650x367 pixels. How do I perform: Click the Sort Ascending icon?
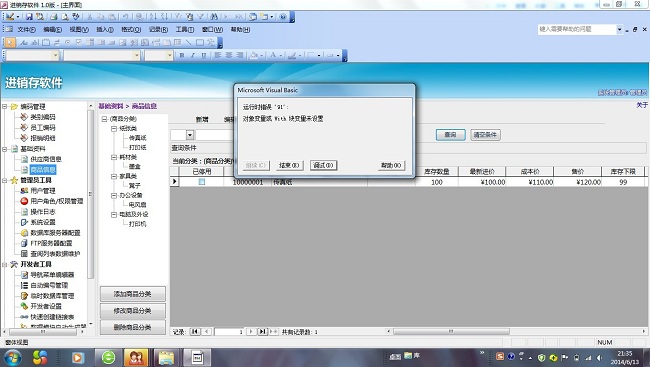[x=153, y=17]
